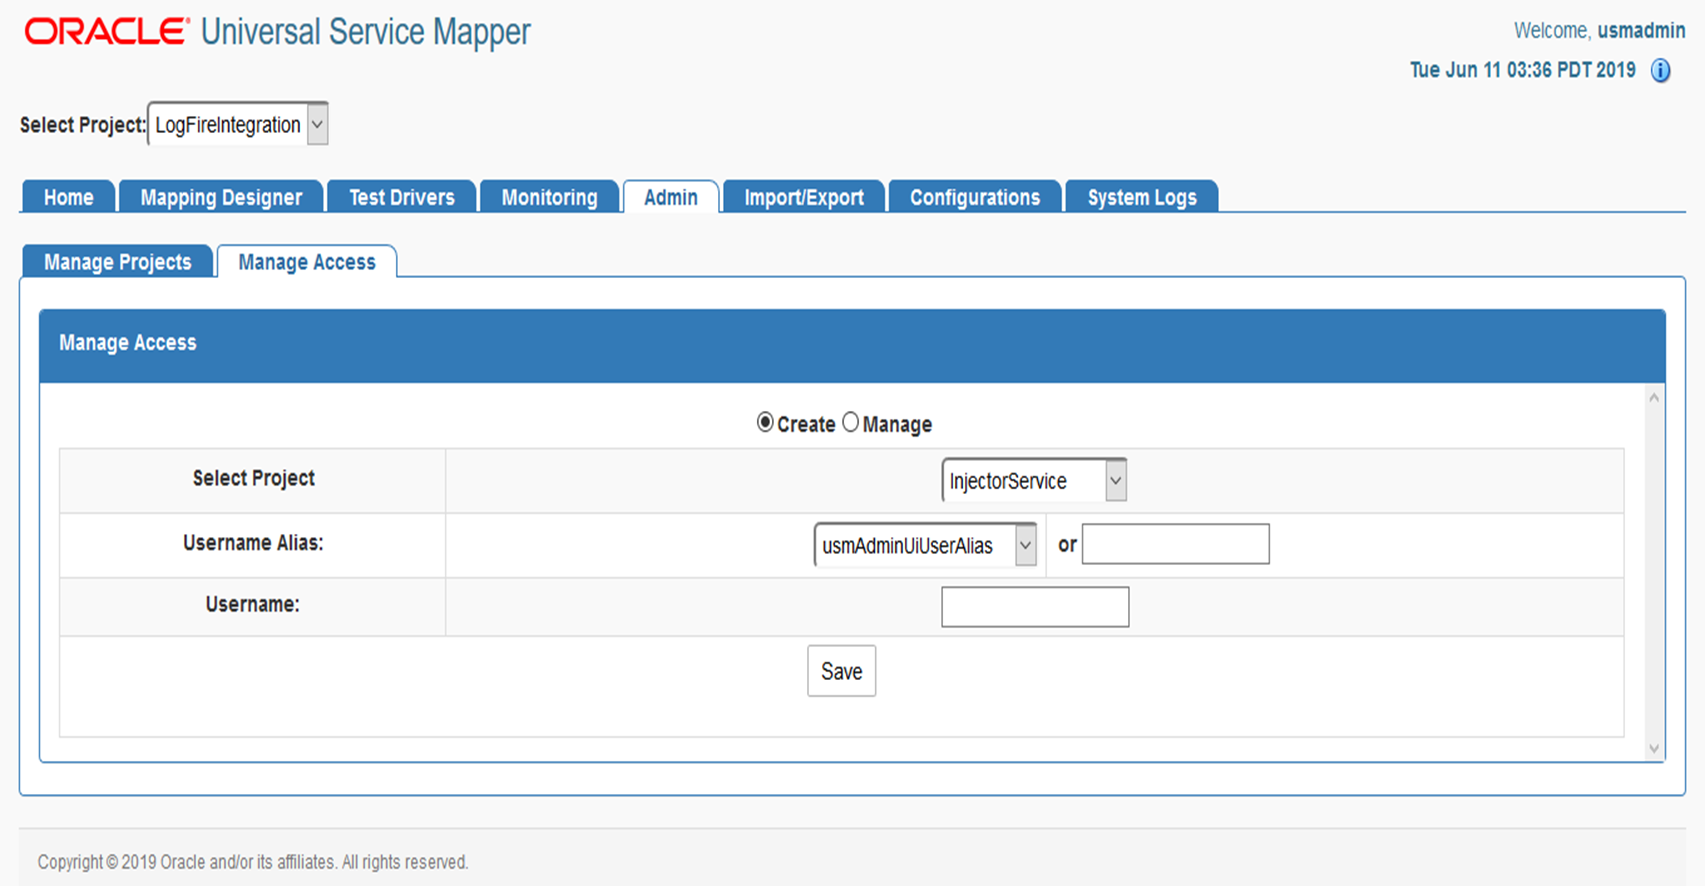The width and height of the screenshot is (1705, 886).
Task: Click the Save button
Action: click(842, 671)
